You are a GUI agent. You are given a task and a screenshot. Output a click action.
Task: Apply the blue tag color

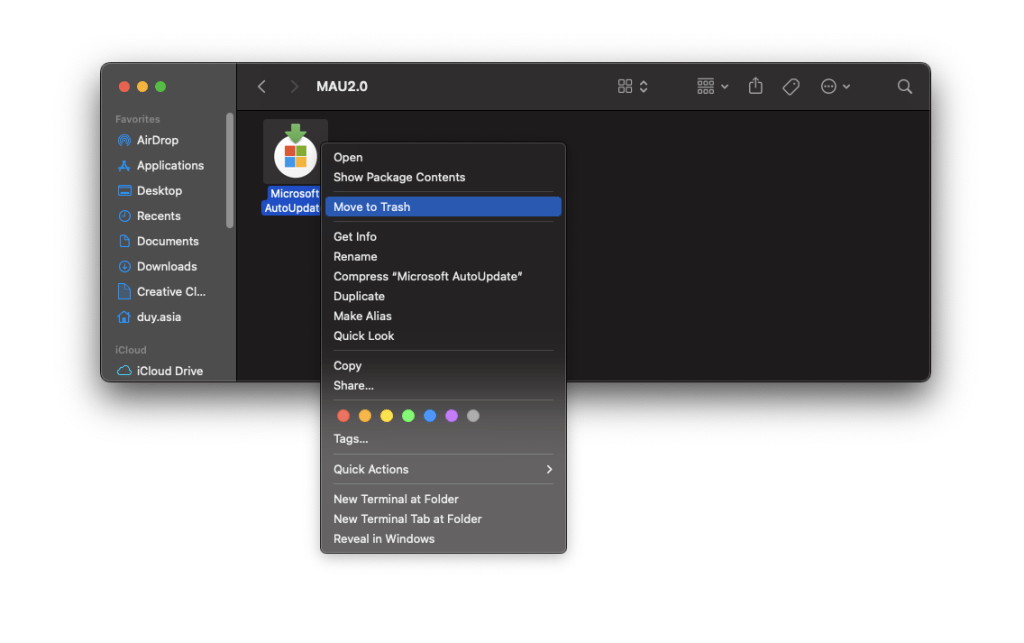tap(430, 416)
